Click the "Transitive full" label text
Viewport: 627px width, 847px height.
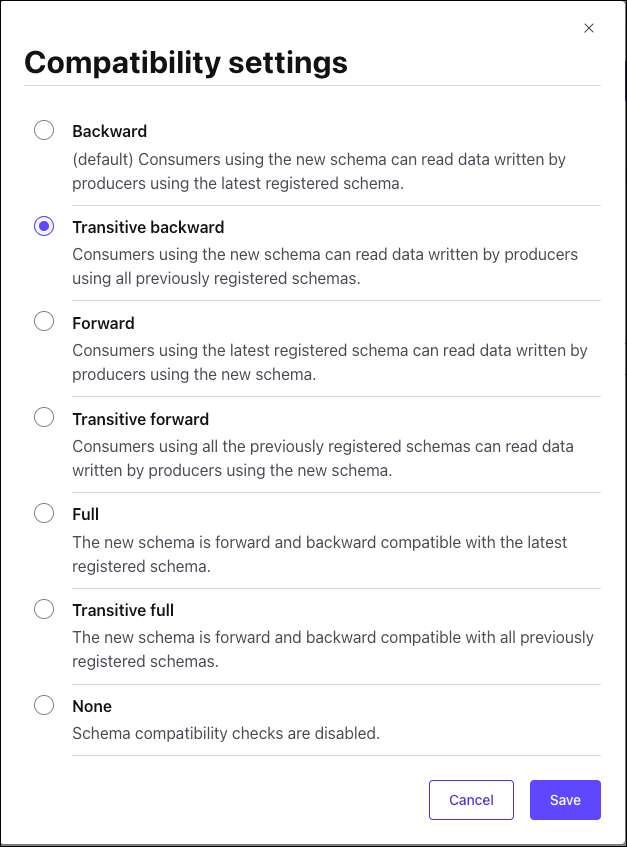click(123, 610)
